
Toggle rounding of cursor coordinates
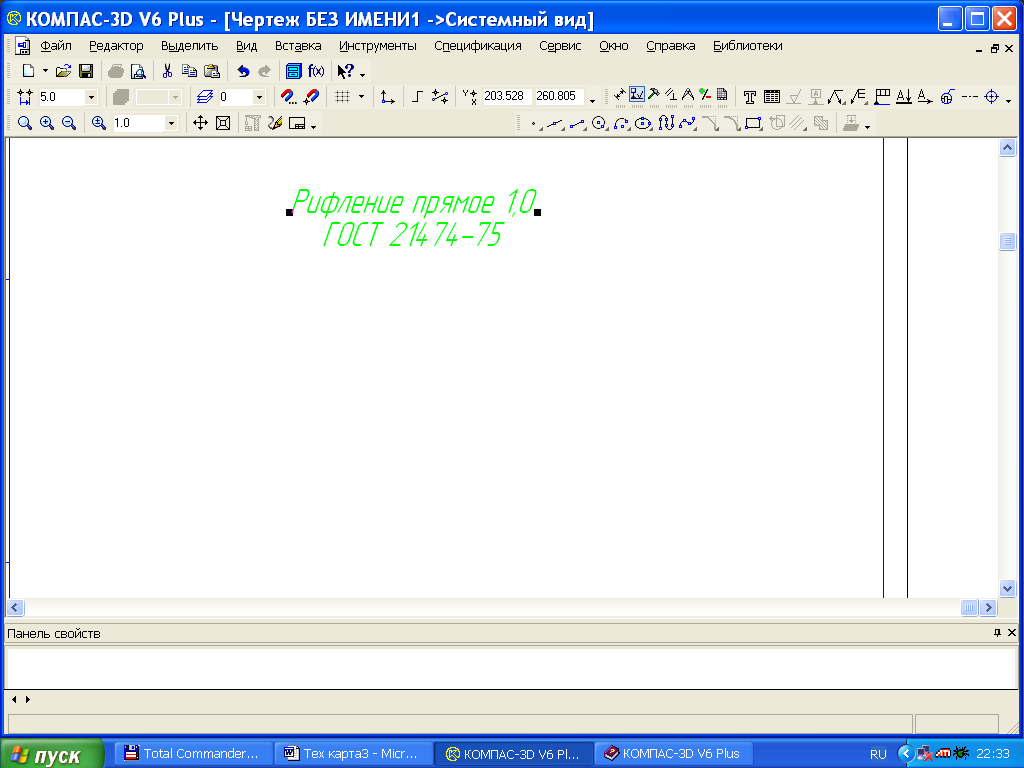coord(440,97)
